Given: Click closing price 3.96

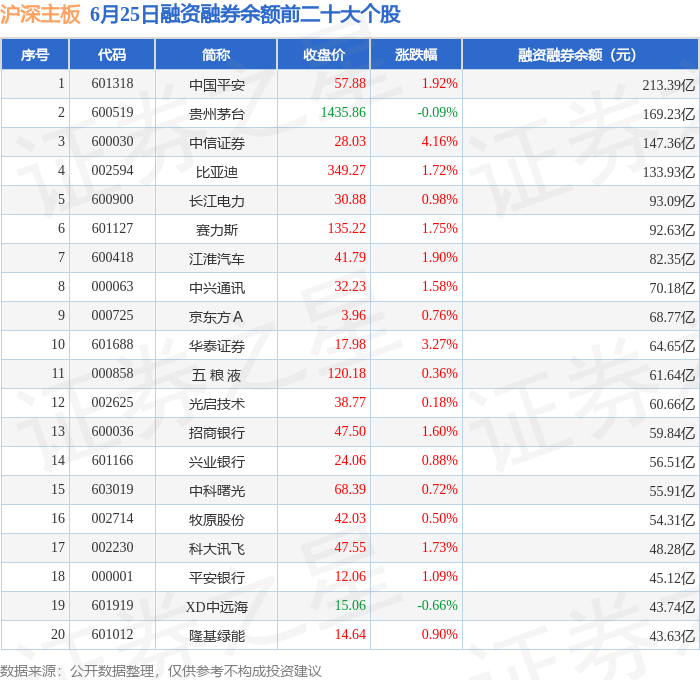Looking at the screenshot, I should 354,316.
